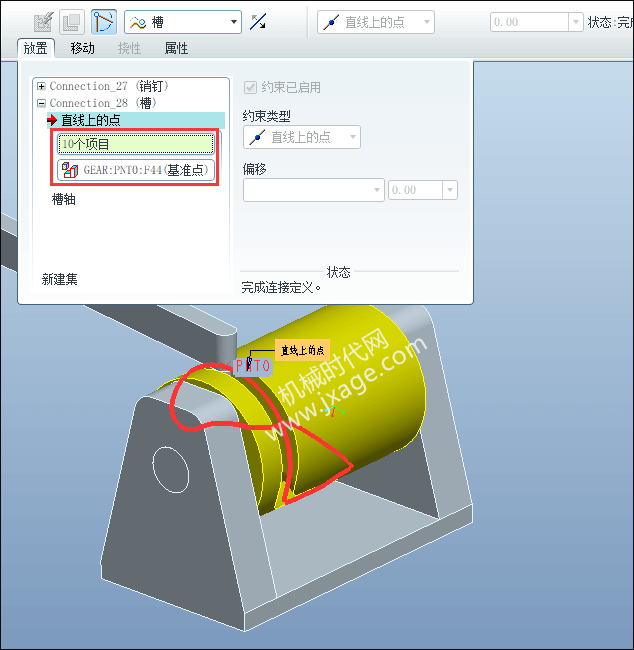Screen dimensions: 634x650
Task: Click the PNT0 datum point label
Action: tap(253, 366)
